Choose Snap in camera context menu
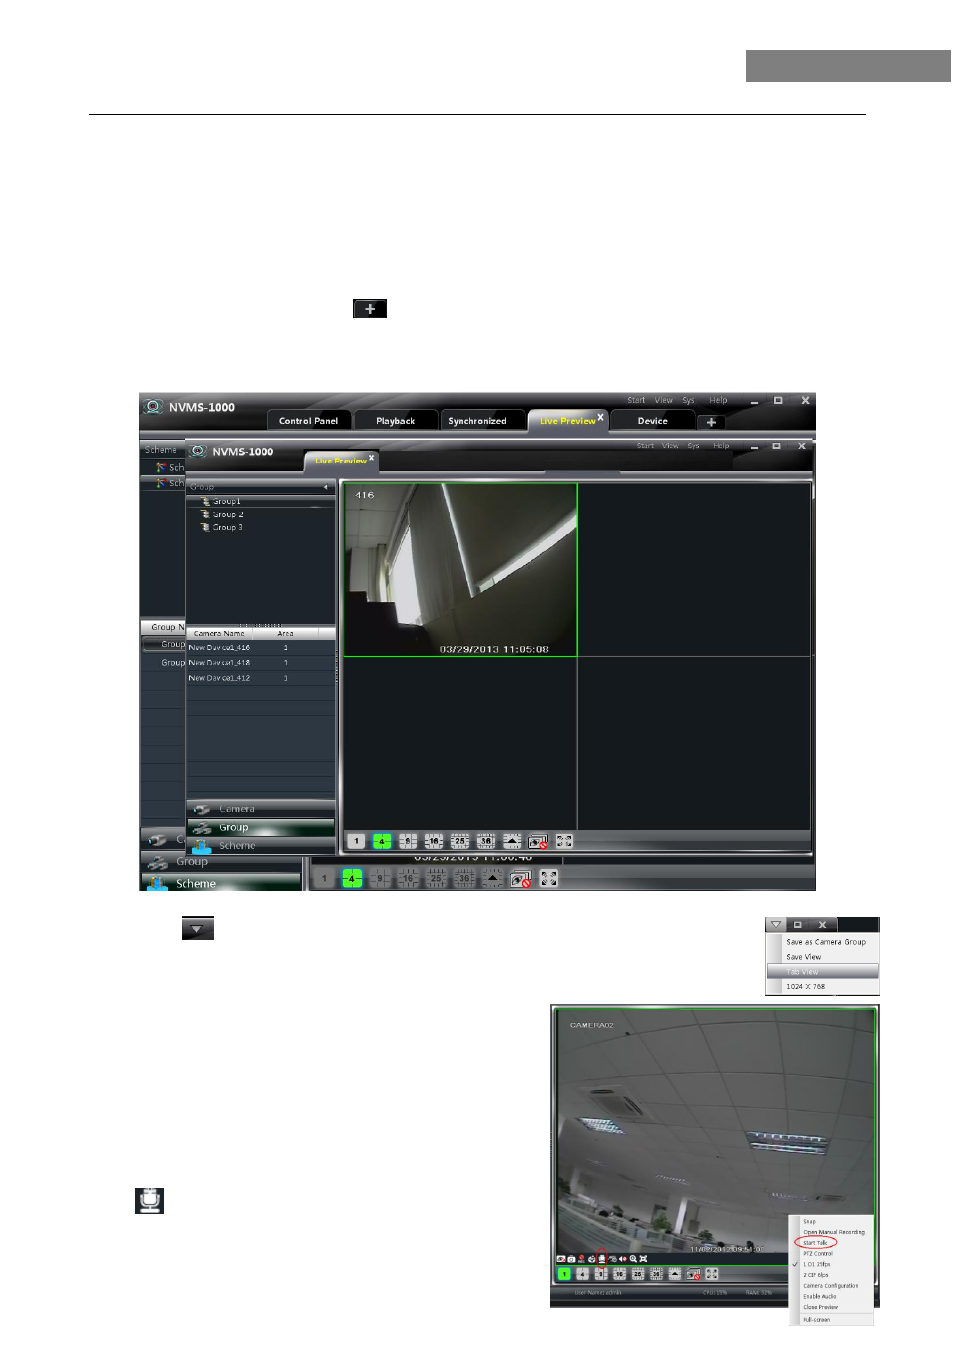 832,1221
